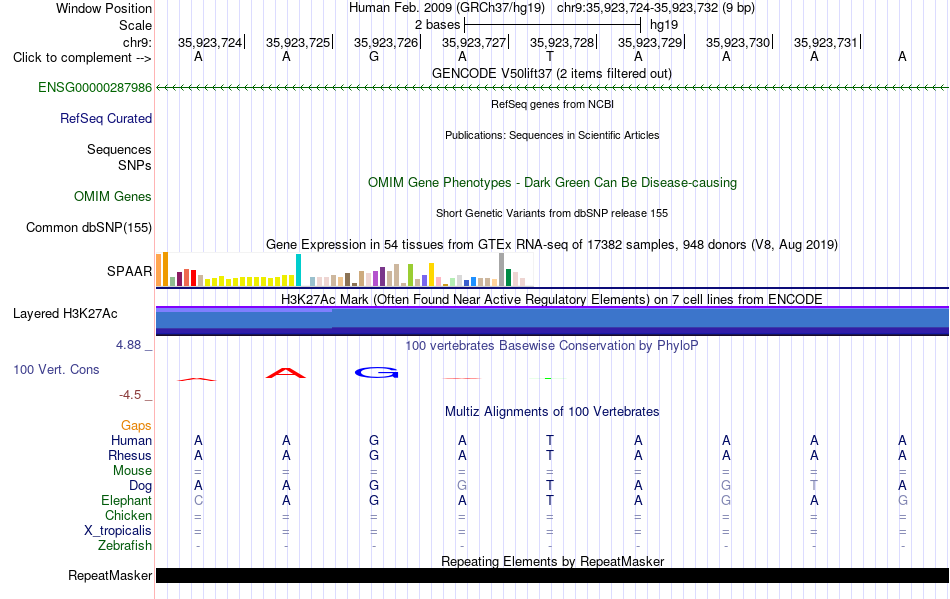Click the black RepeatMasker bar
Viewport: 950px width, 599px height.
click(552, 575)
